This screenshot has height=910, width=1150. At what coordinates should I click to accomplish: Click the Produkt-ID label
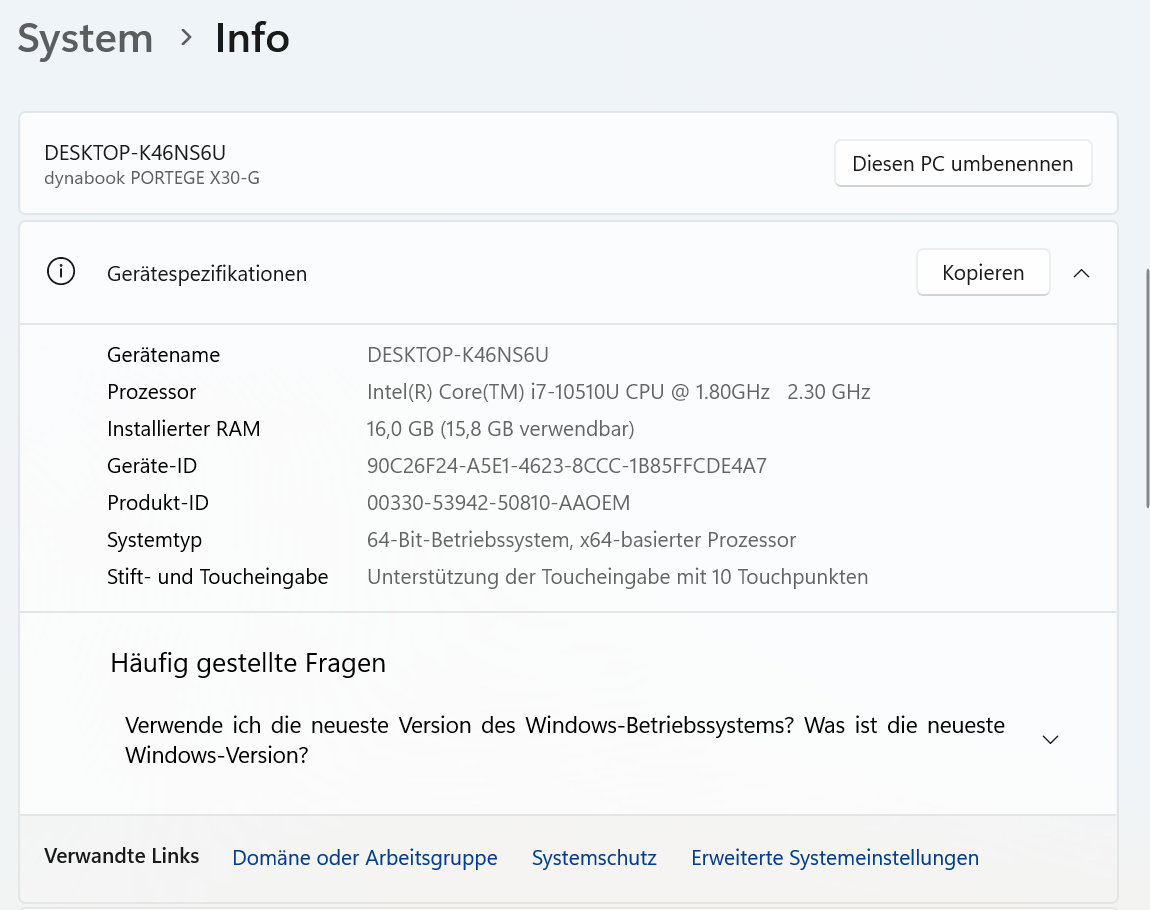pos(158,503)
